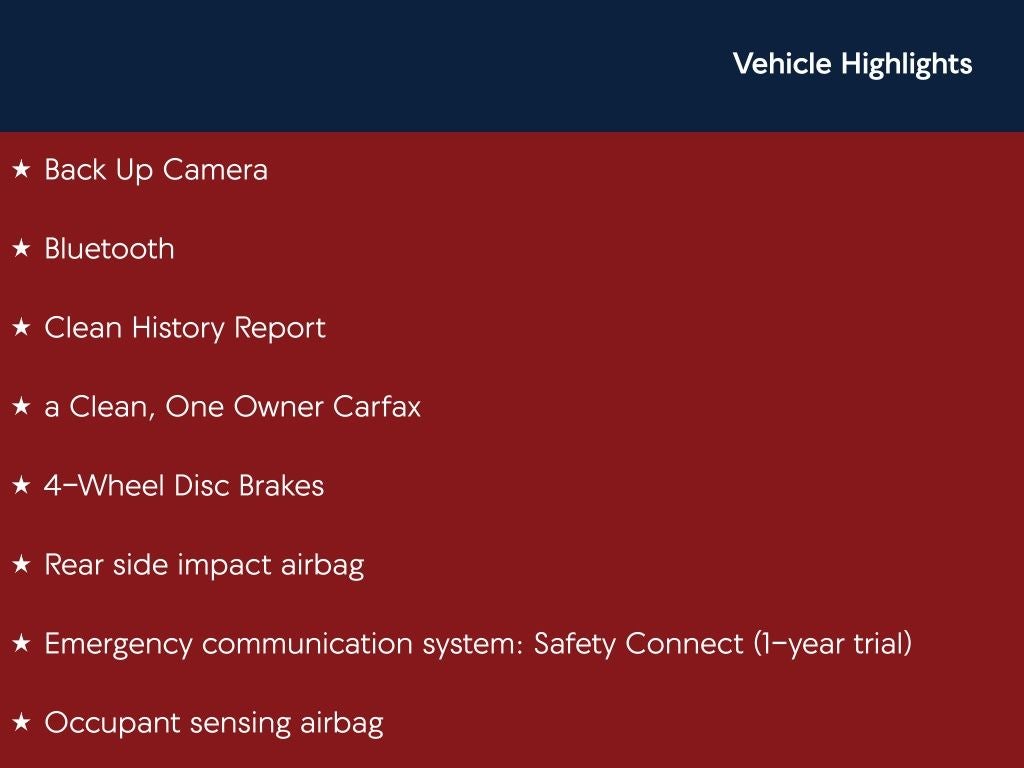Screen dimensions: 1024x768
Task: Select the Back Up Camera text
Action: (x=156, y=170)
